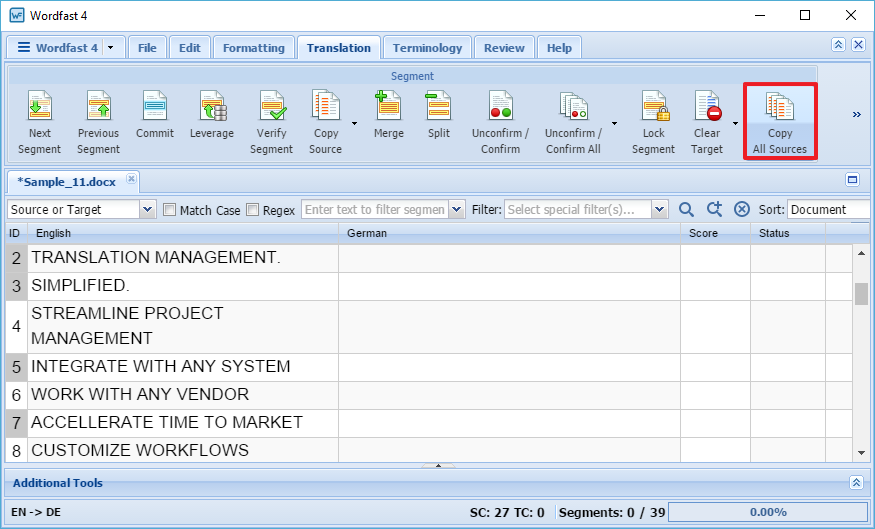Open the Review tab

click(504, 48)
